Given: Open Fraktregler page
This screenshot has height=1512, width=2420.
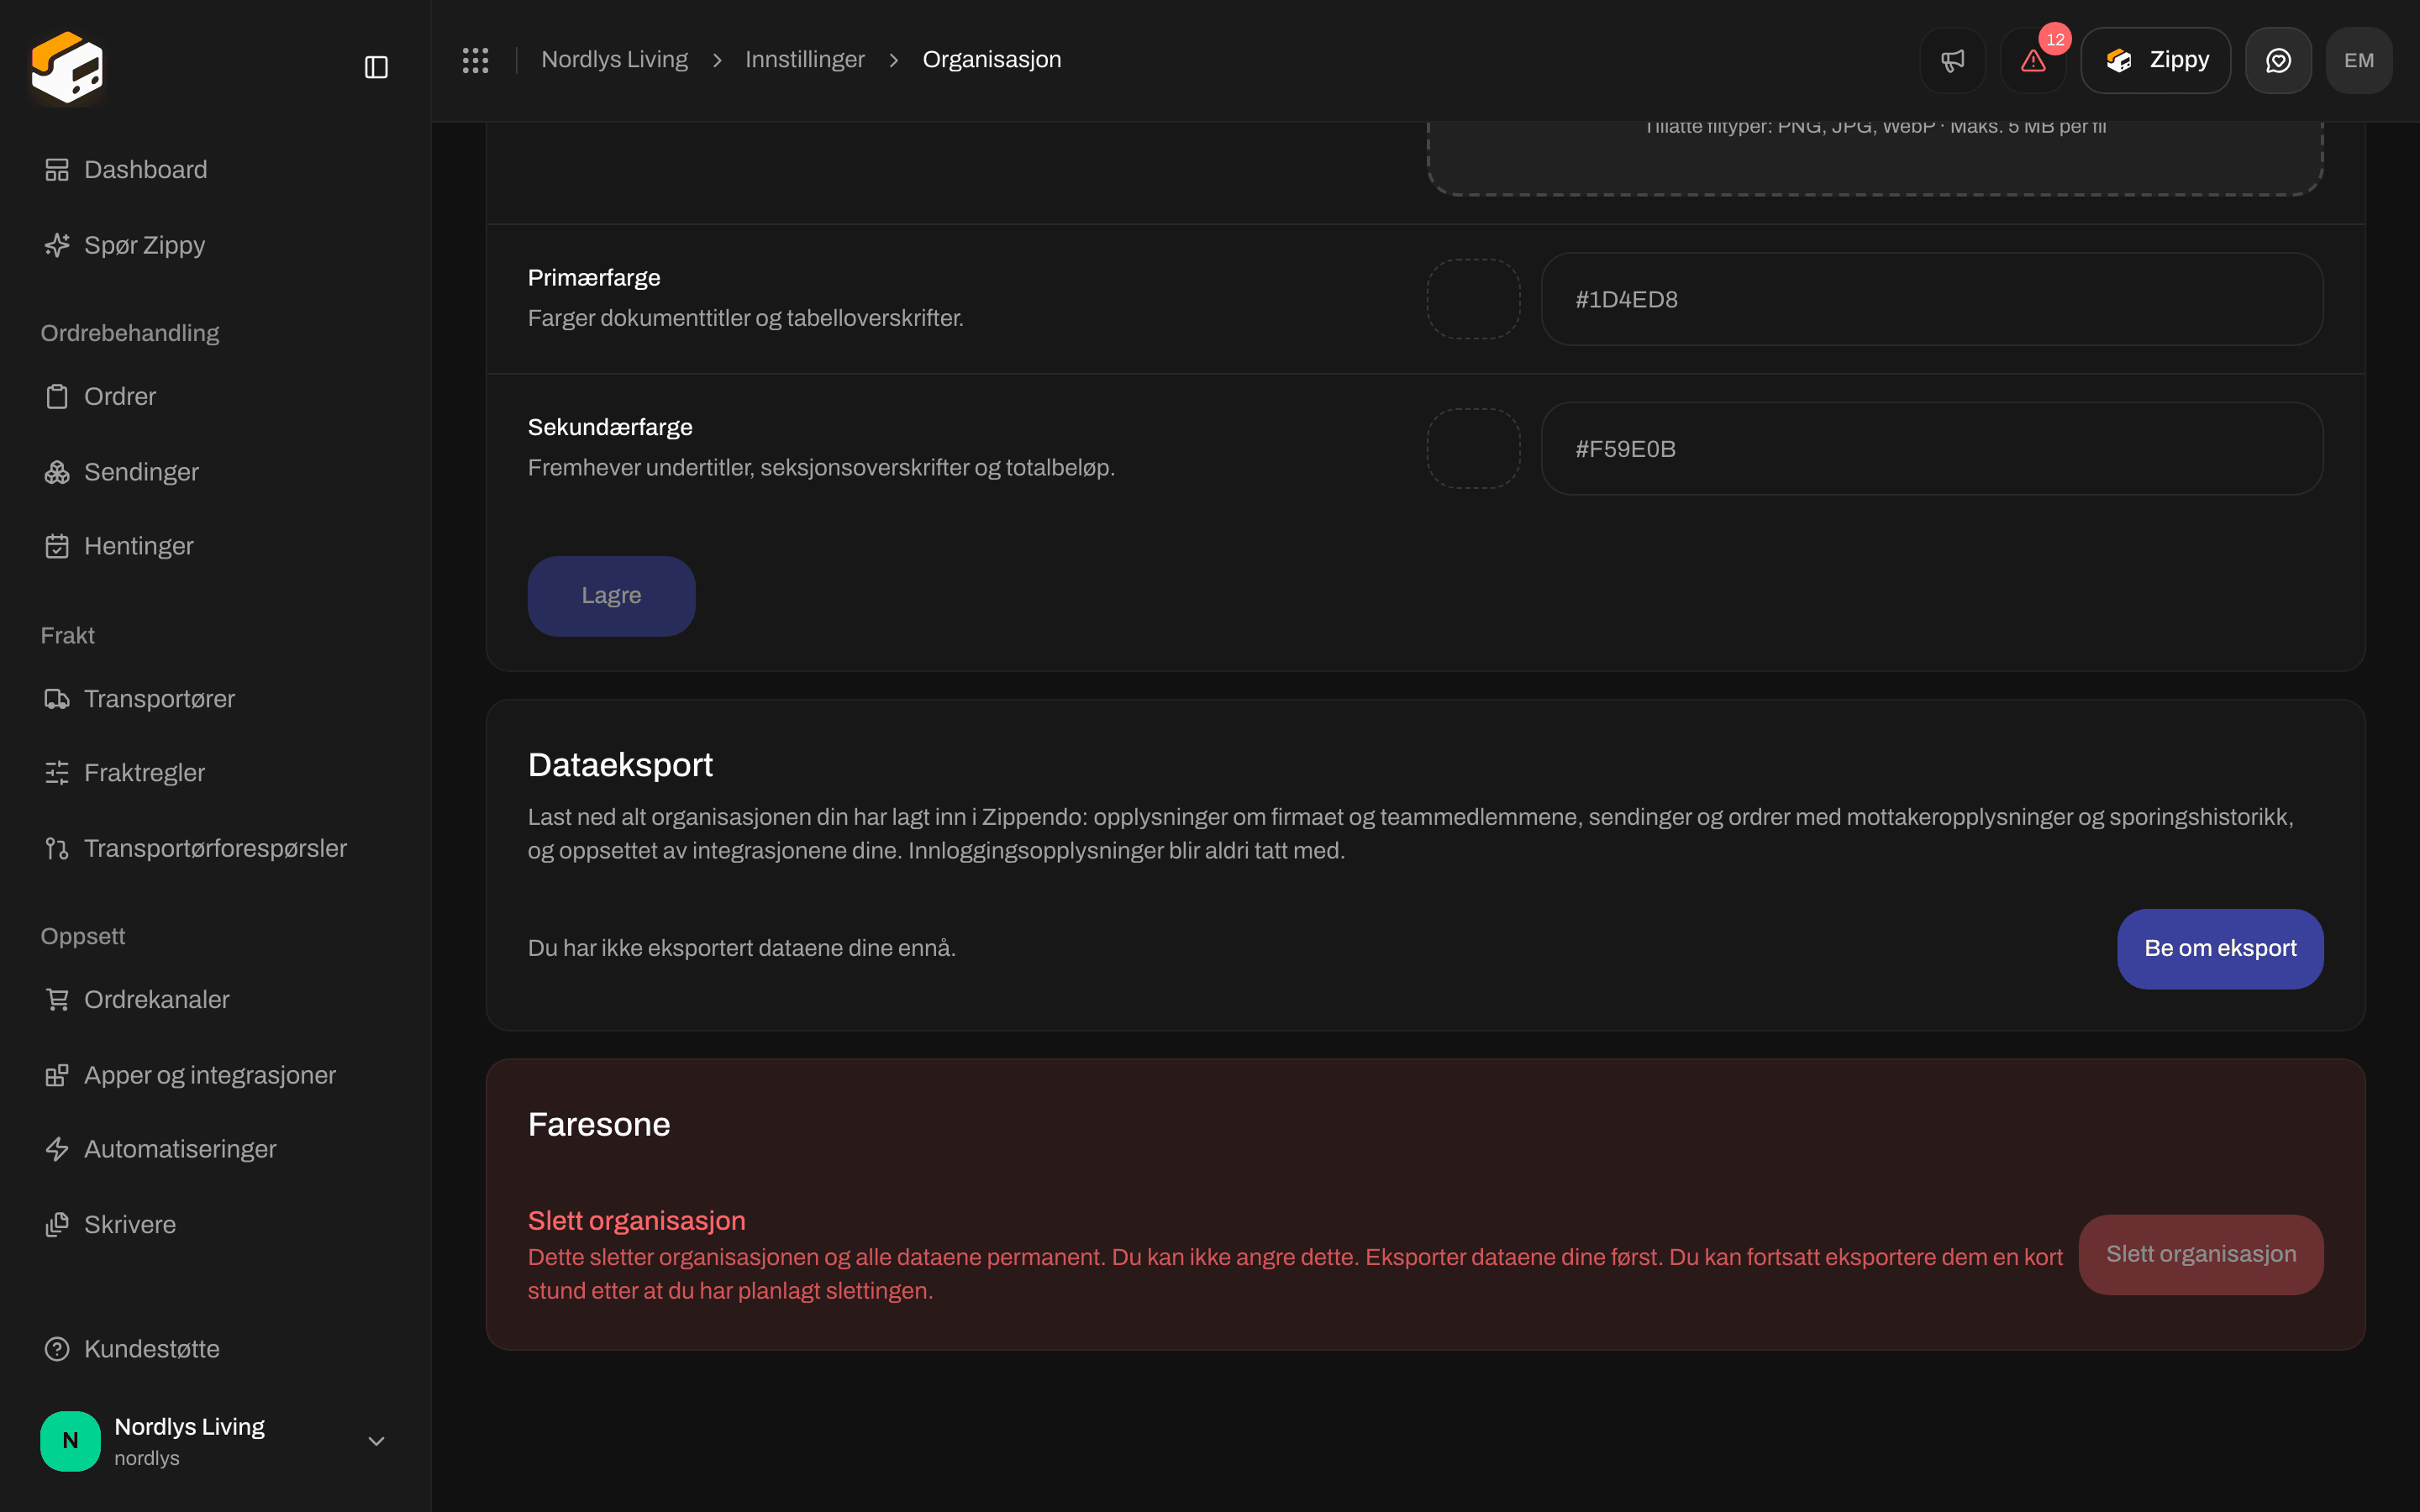Looking at the screenshot, I should click(215, 773).
